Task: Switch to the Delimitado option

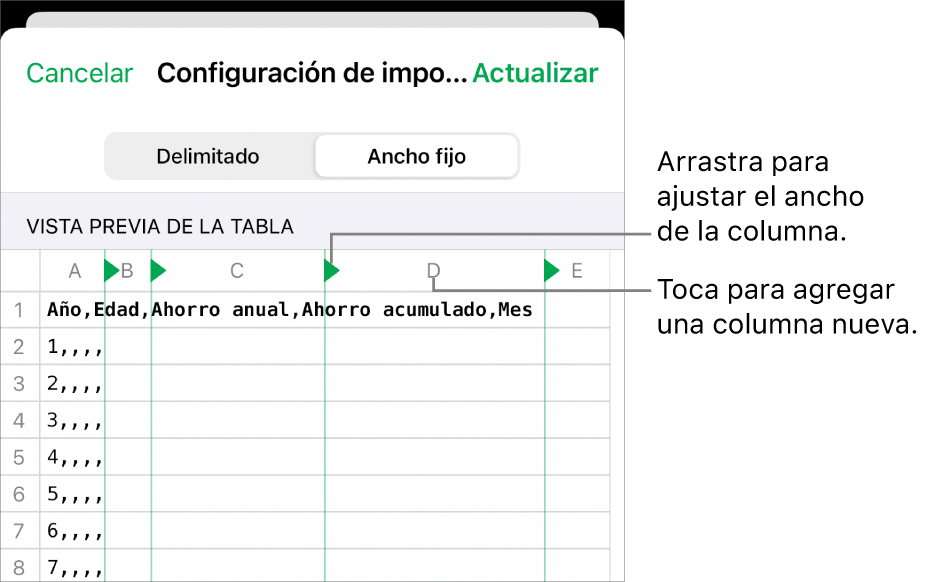Action: point(207,156)
